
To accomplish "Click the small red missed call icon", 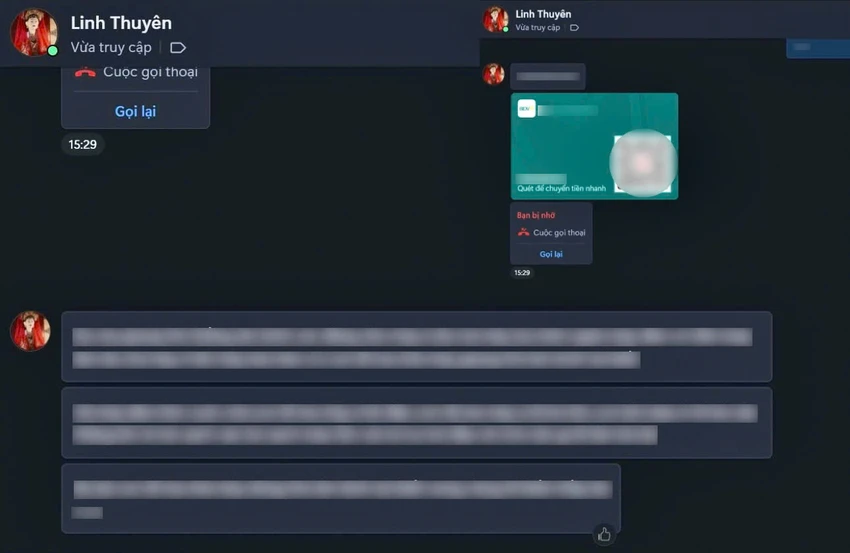I will (523, 233).
